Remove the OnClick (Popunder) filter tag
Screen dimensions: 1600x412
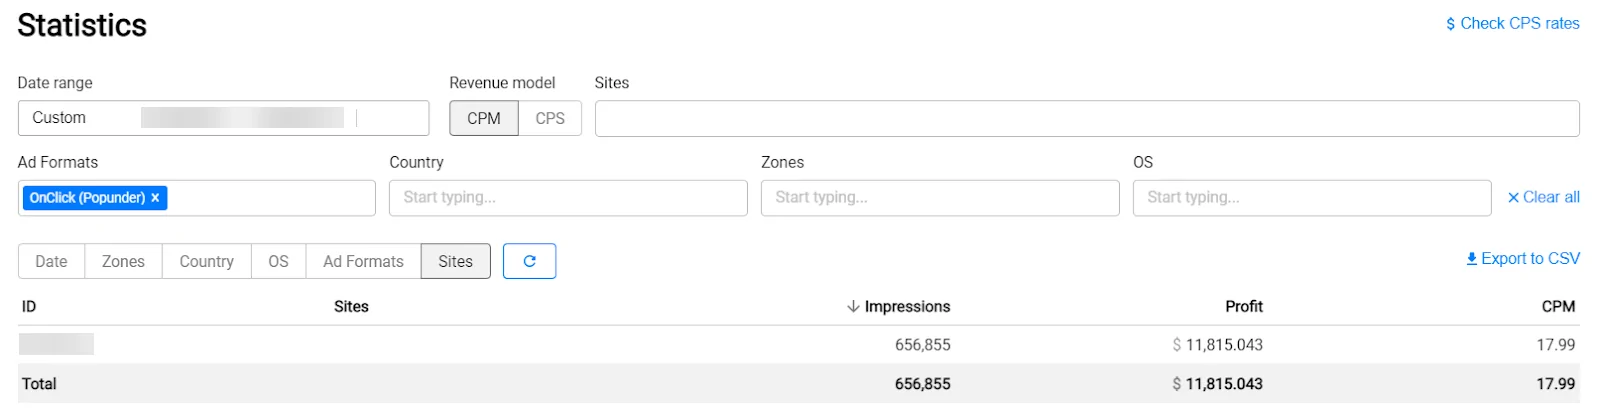(x=155, y=198)
